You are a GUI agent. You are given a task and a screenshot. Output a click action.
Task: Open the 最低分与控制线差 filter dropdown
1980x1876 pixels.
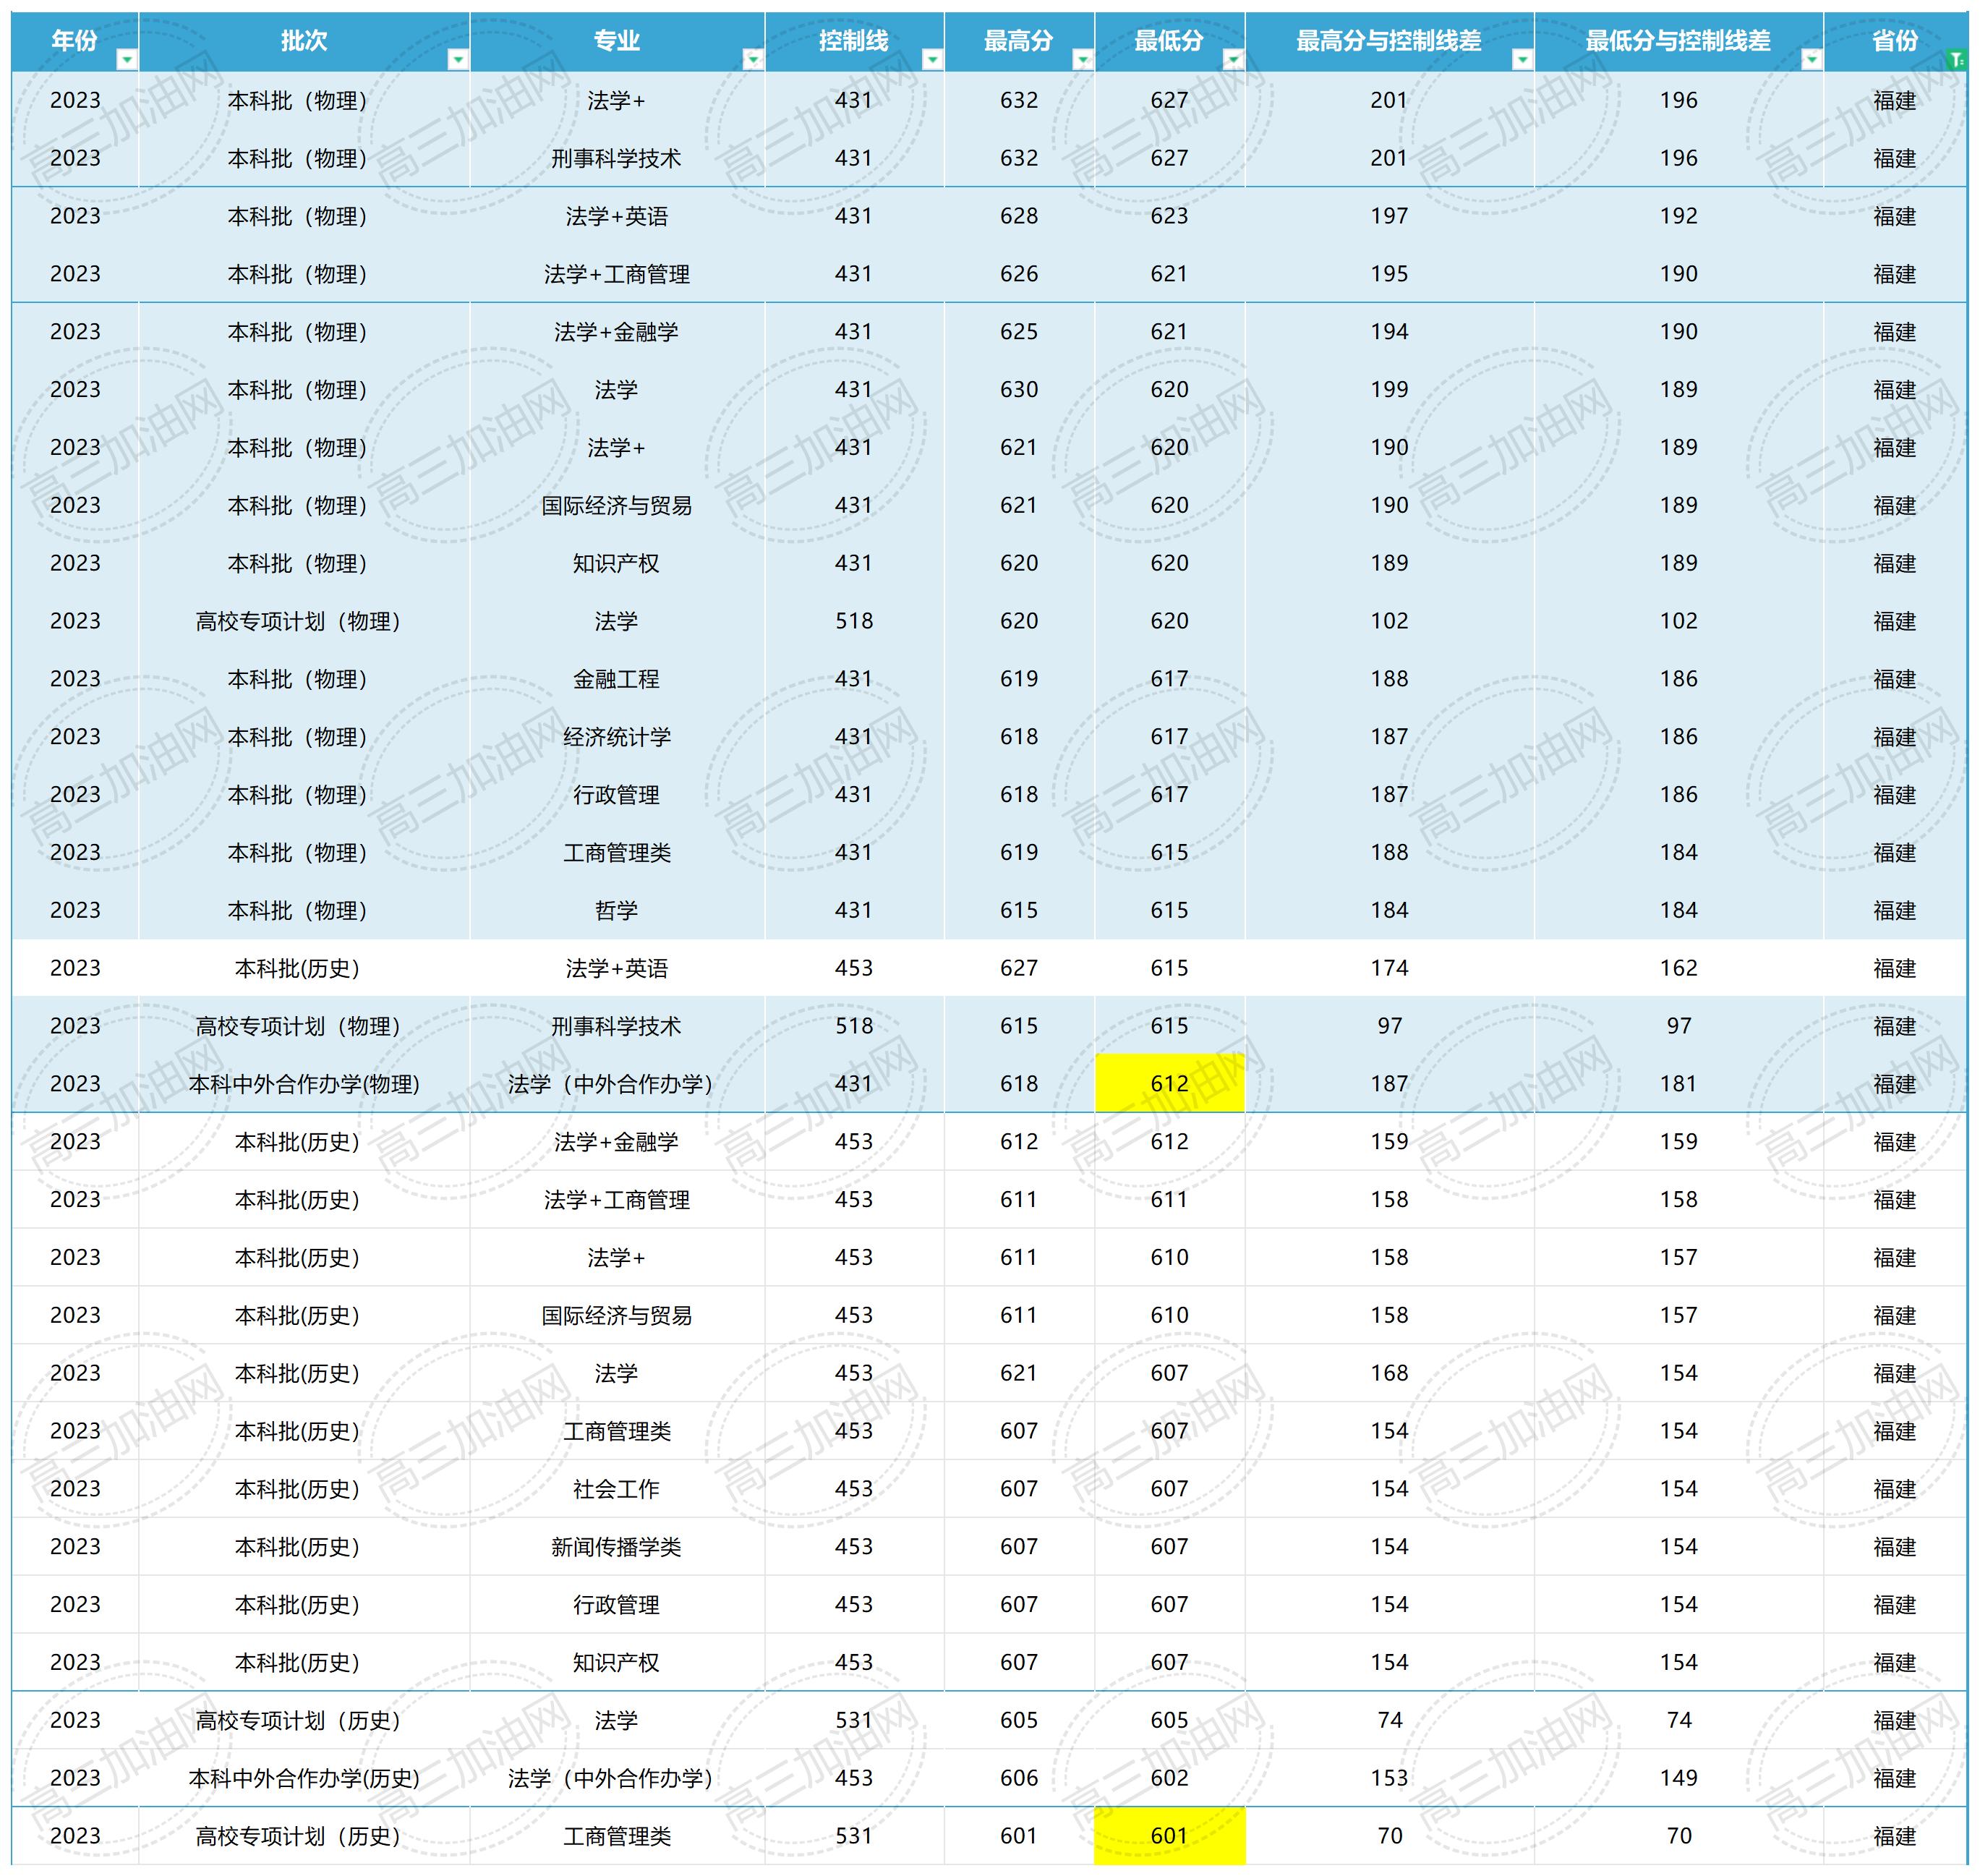coord(1811,60)
